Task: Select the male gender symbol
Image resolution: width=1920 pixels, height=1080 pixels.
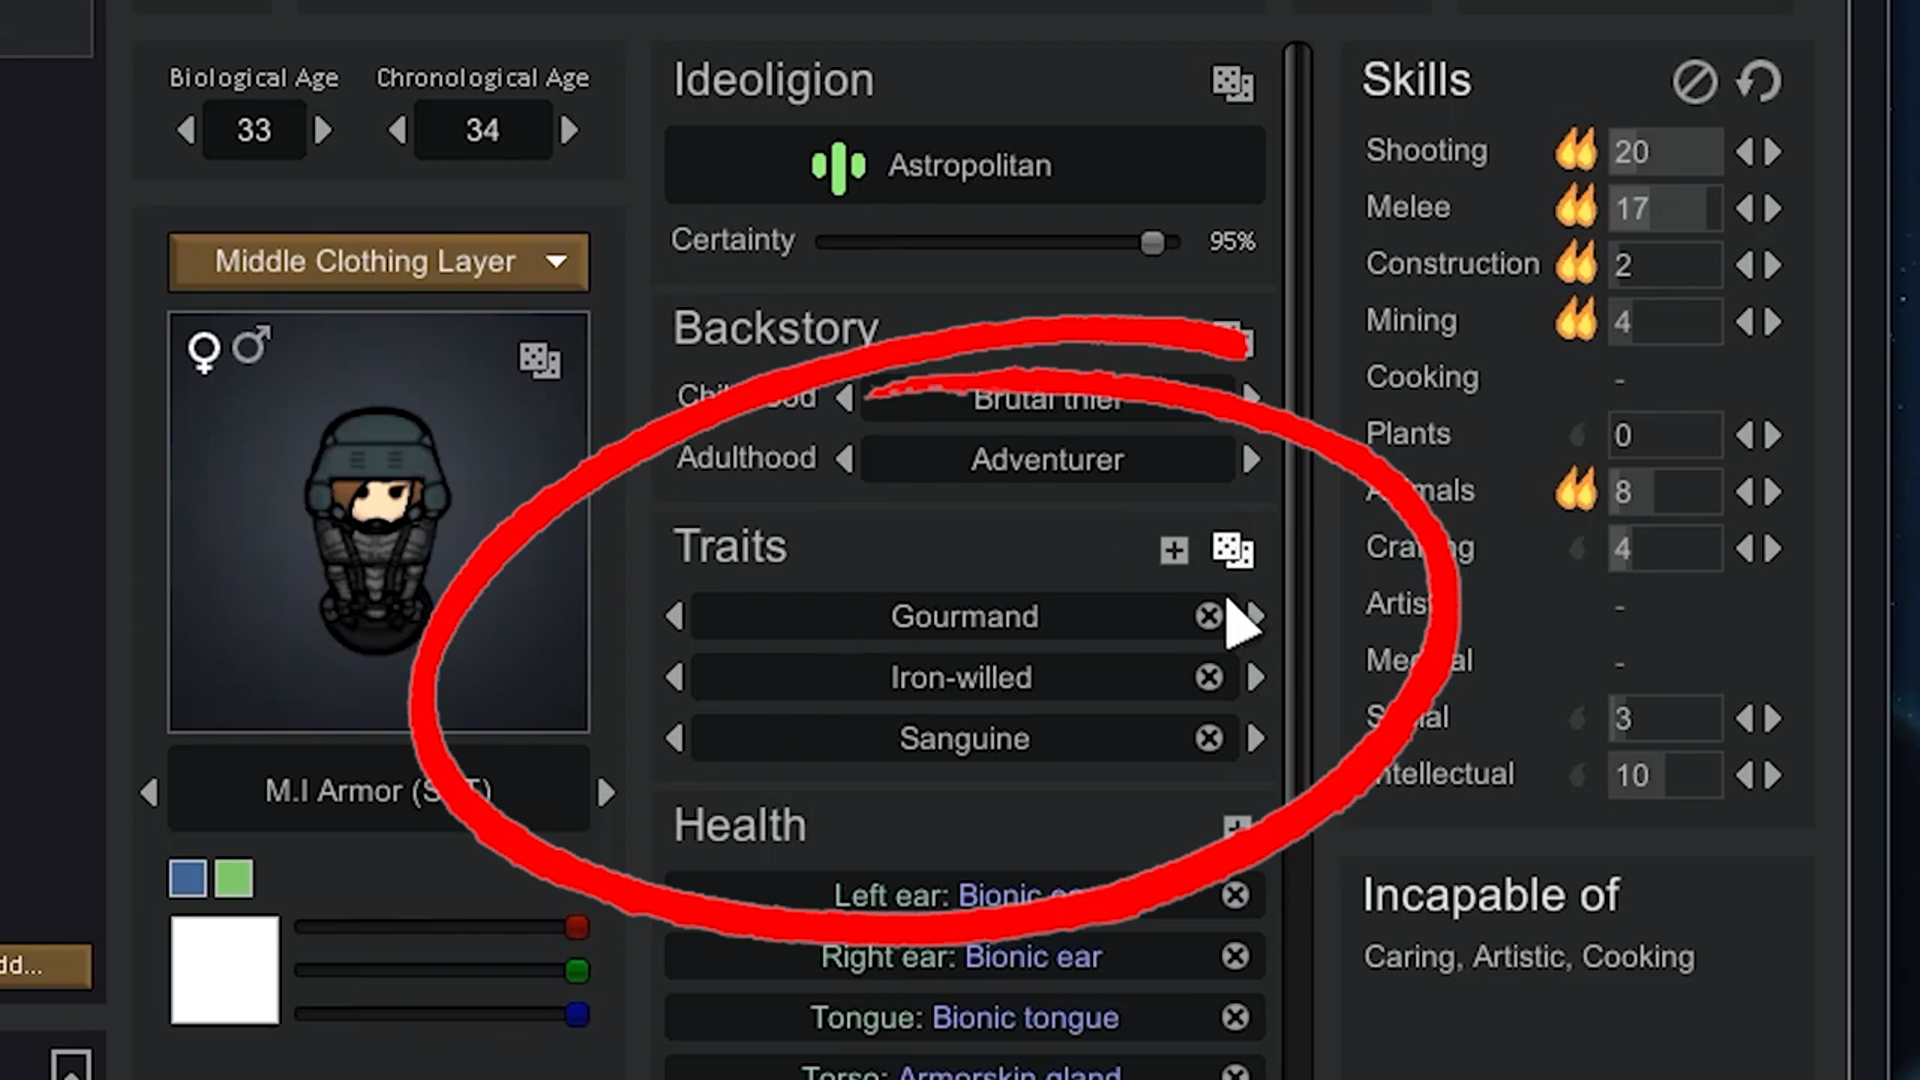Action: (x=251, y=345)
